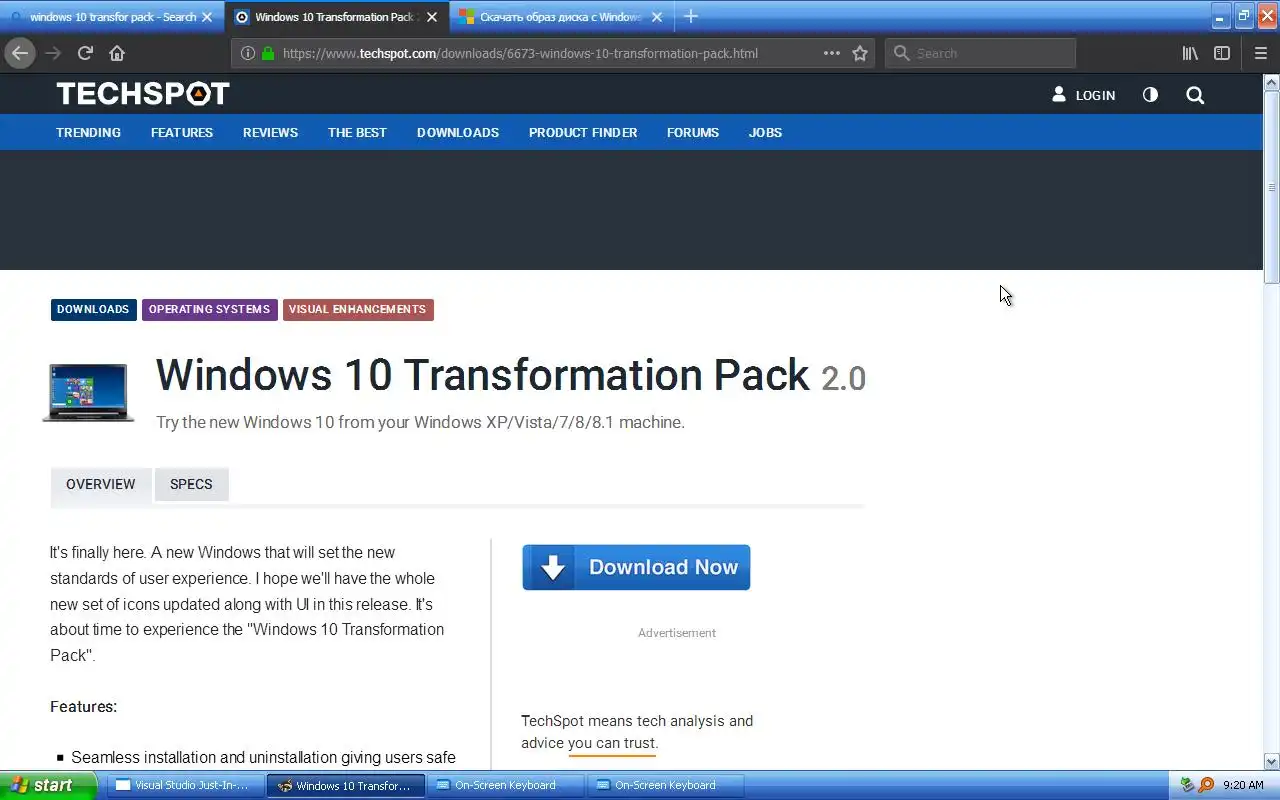Click the Windows 10 laptop product thumbnail
This screenshot has width=1280, height=800.
(x=88, y=392)
